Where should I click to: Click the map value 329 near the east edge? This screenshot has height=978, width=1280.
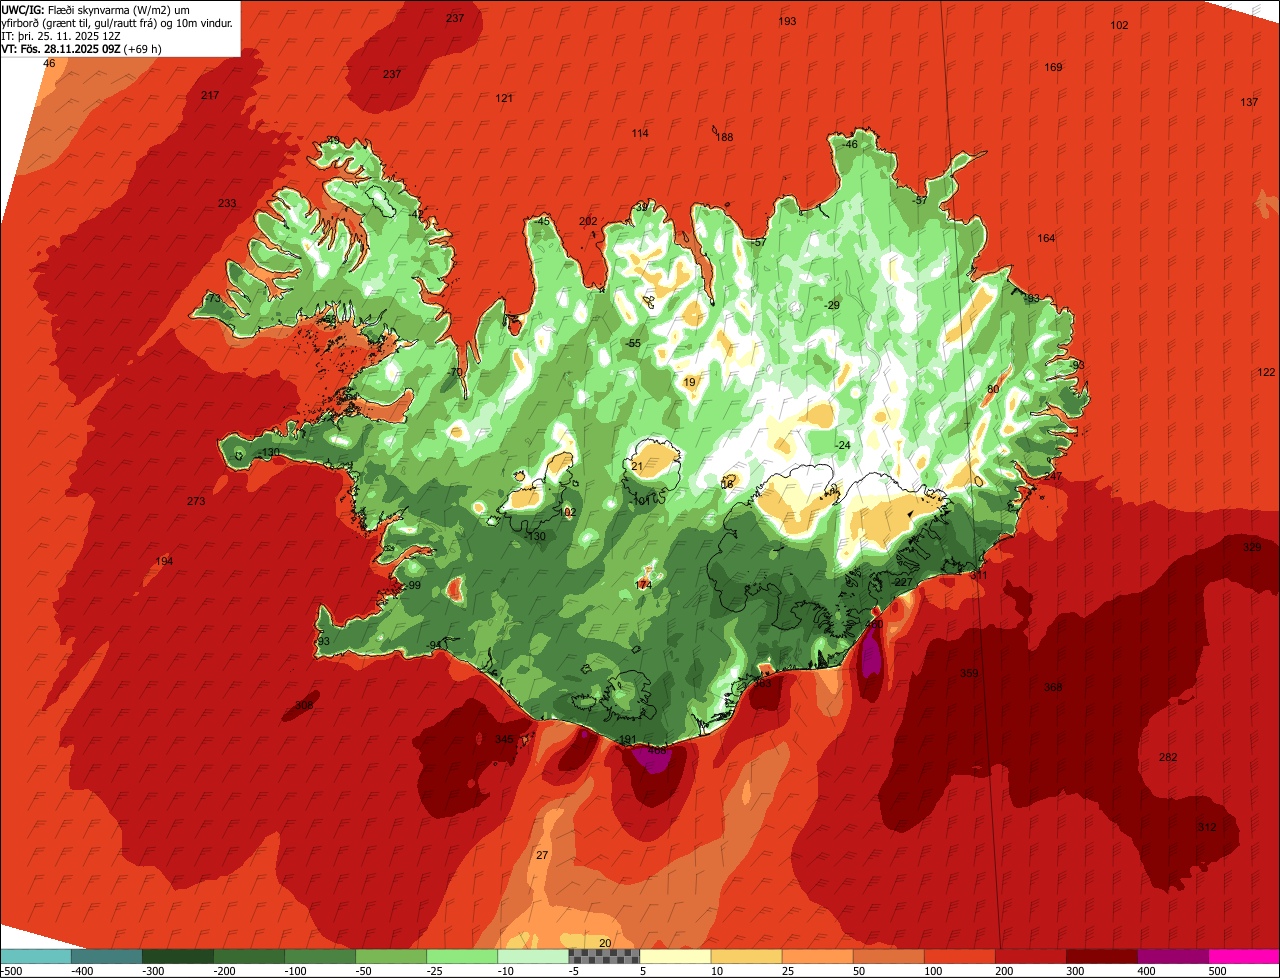[1251, 548]
